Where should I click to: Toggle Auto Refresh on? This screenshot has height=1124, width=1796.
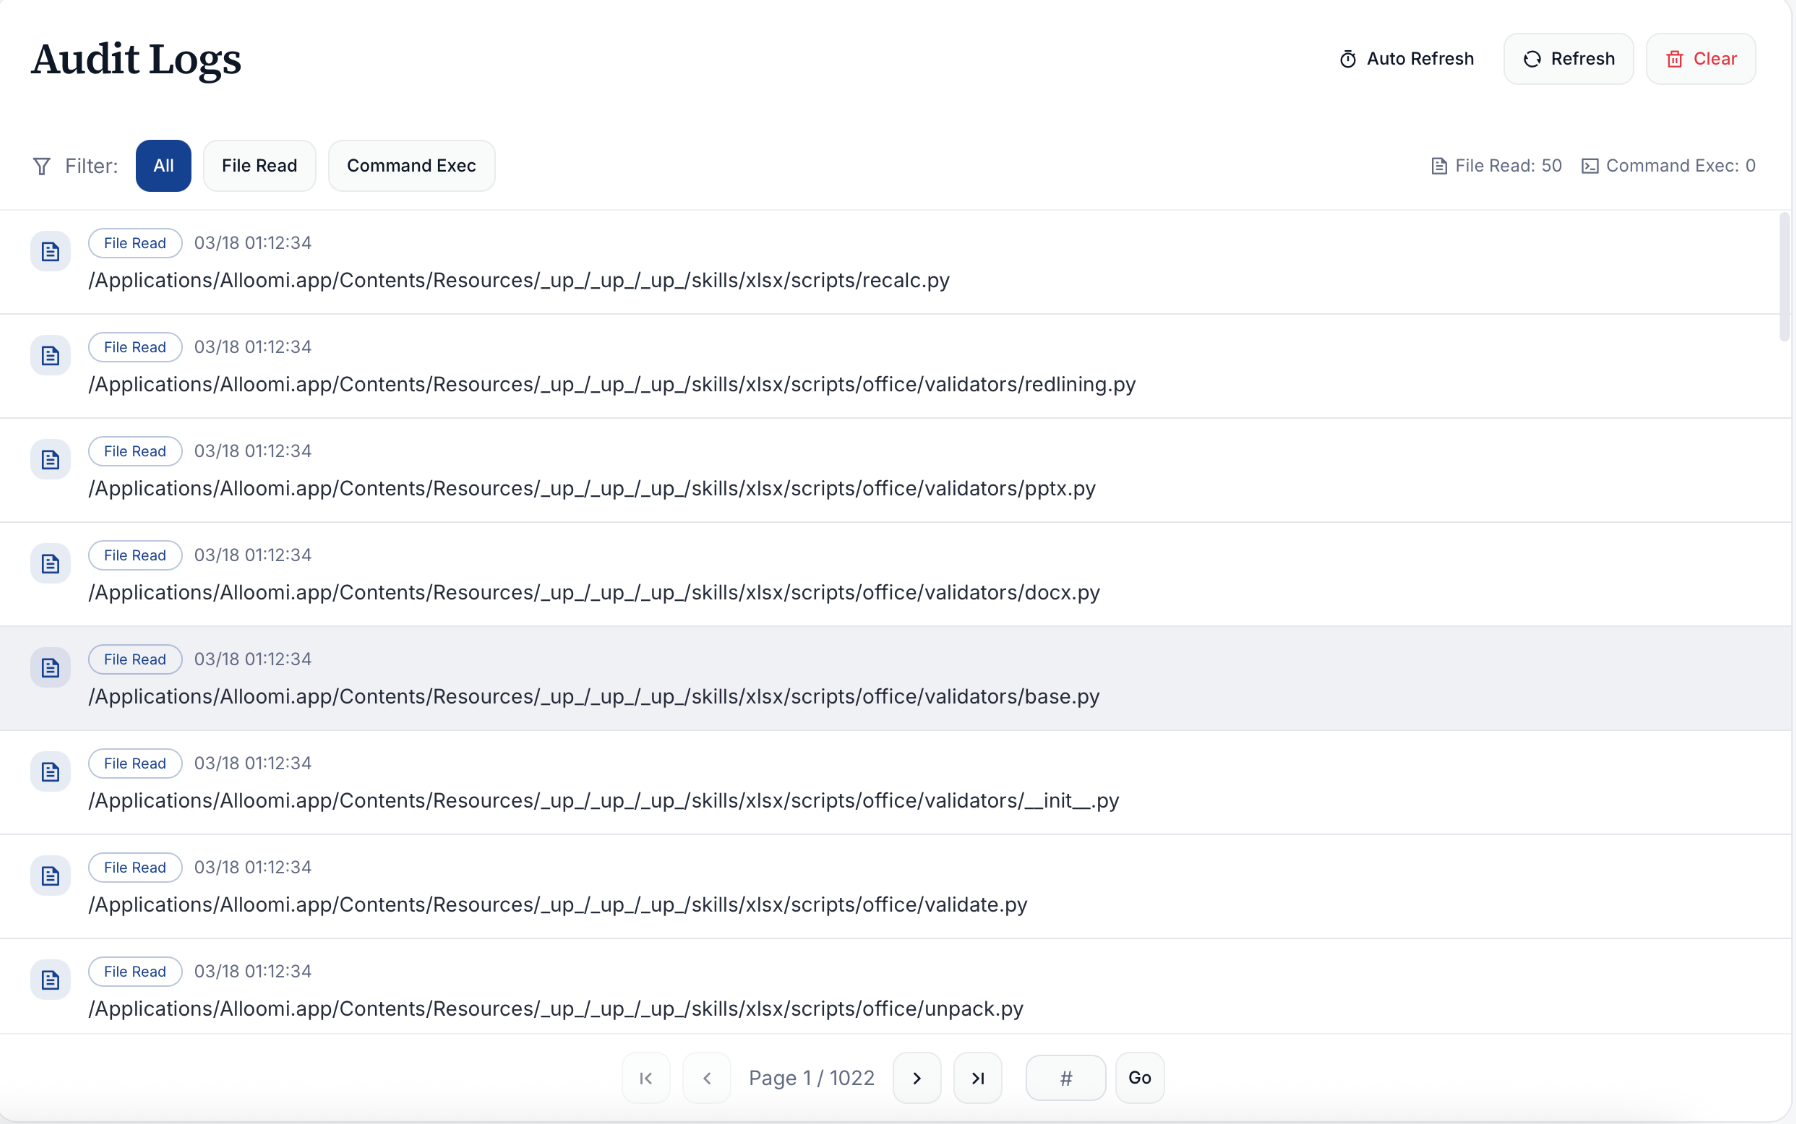click(x=1406, y=59)
